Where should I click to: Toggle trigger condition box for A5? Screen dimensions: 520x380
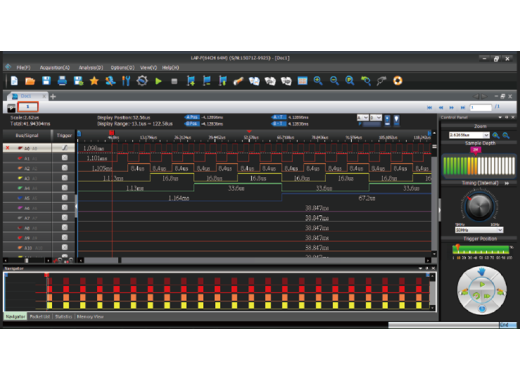click(65, 198)
